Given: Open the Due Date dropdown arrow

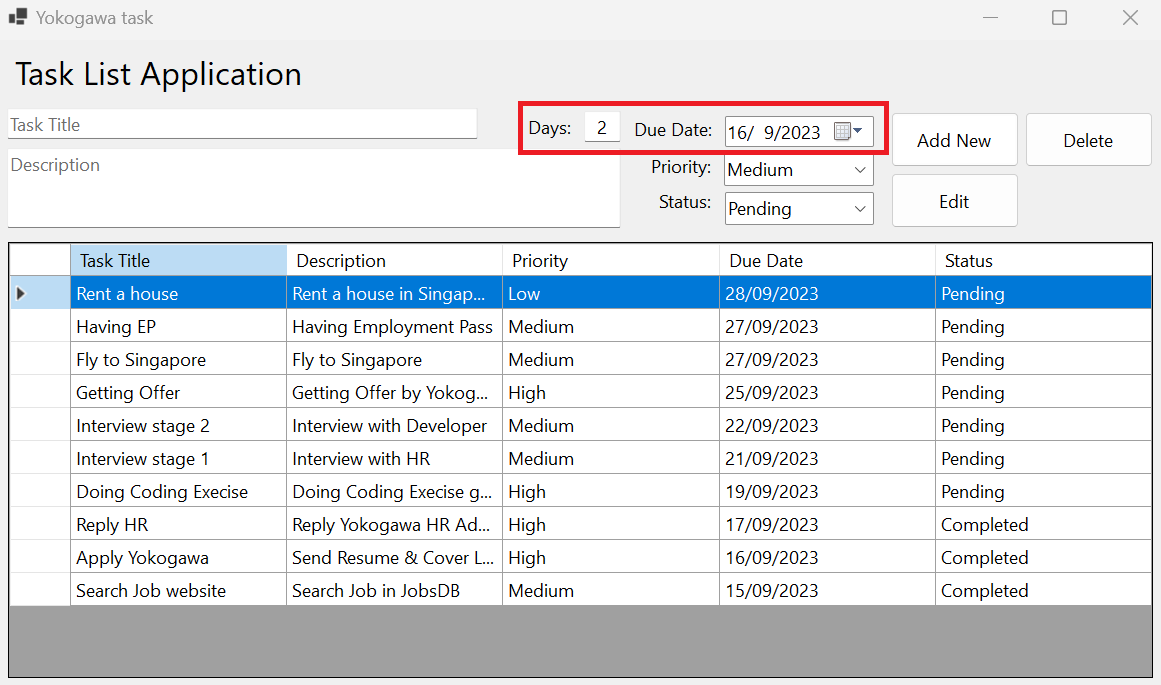Looking at the screenshot, I should click(x=860, y=130).
